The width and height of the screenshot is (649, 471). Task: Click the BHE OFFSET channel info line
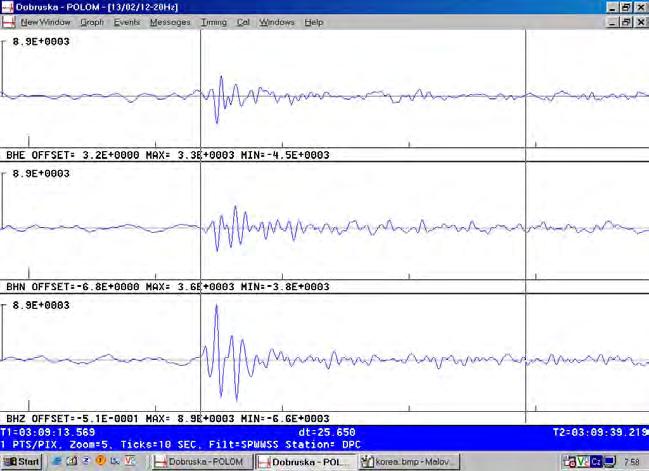point(168,155)
